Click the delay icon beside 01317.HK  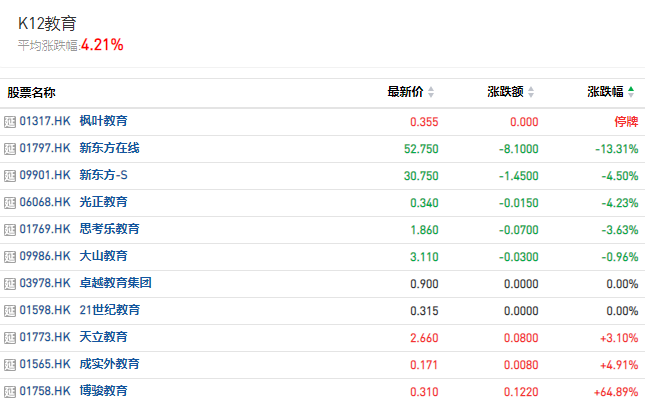coord(10,122)
